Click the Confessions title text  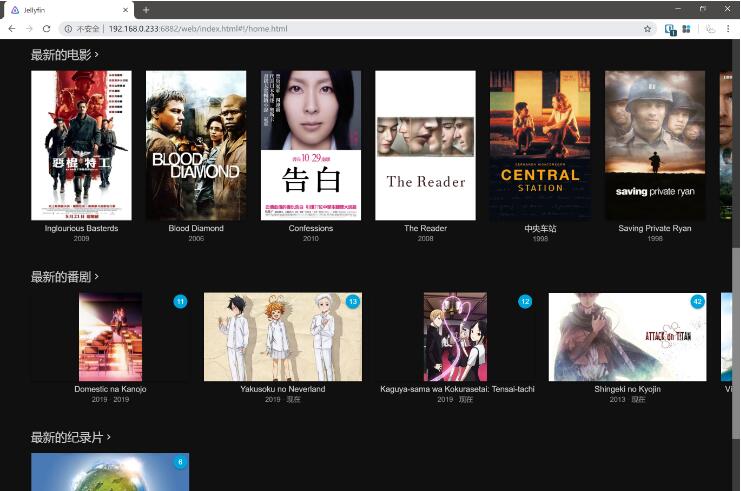(311, 228)
